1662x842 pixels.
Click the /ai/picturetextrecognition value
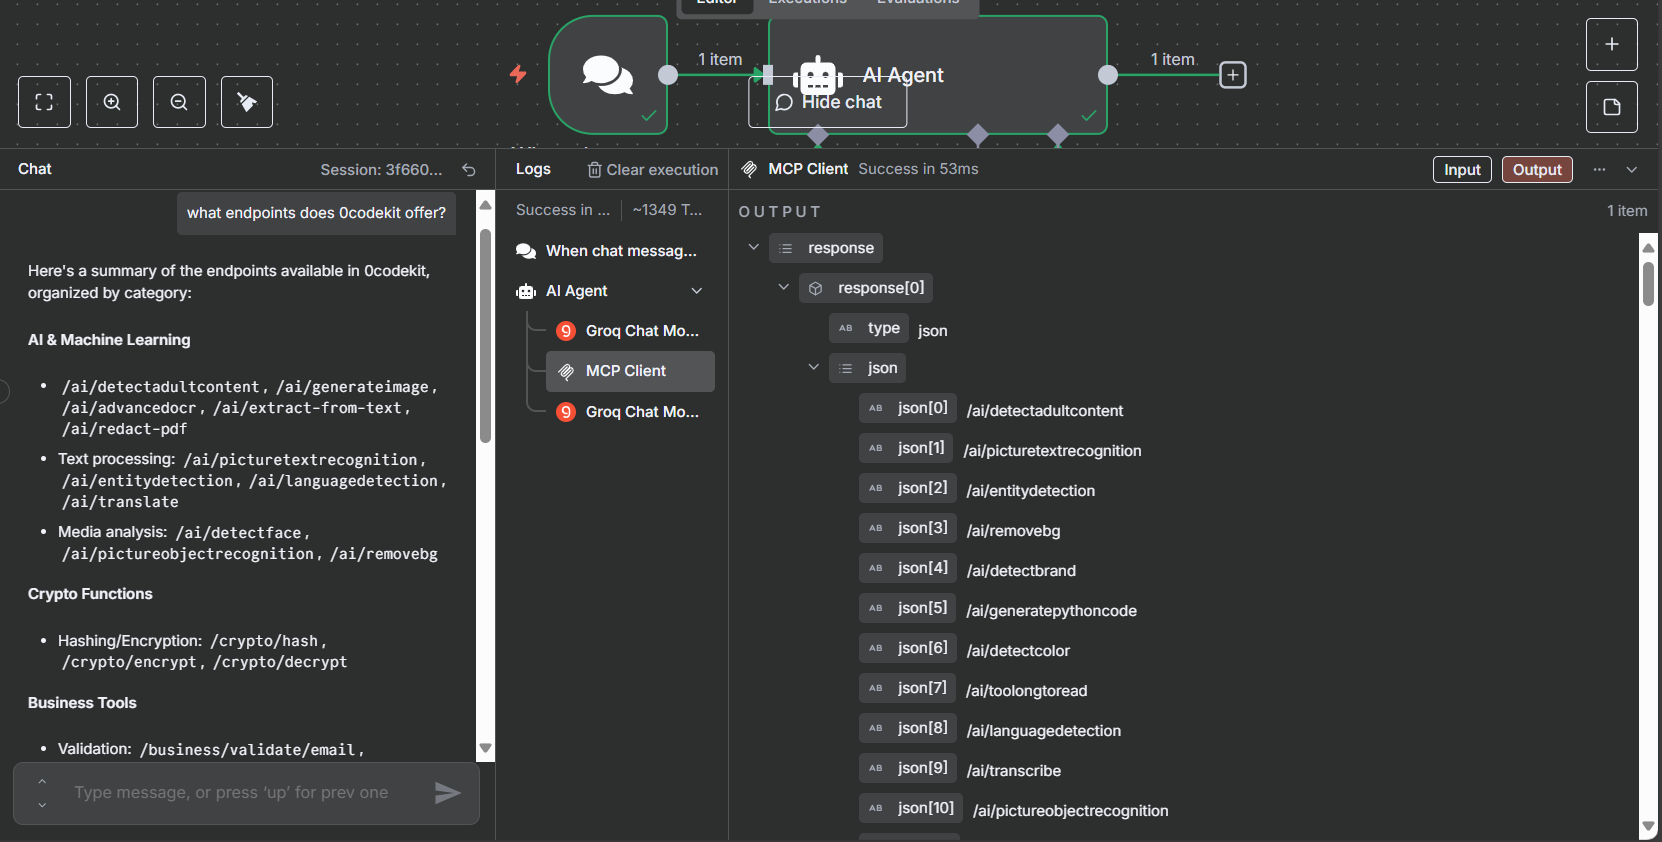pyautogui.click(x=1052, y=451)
